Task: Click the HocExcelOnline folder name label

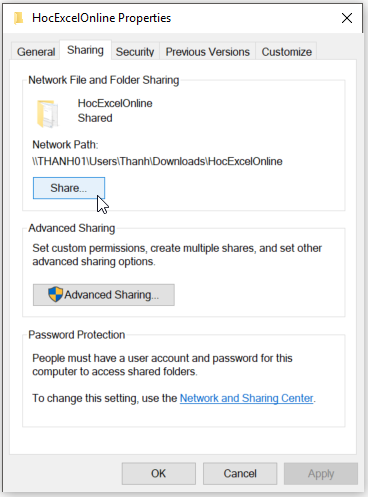Action: (115, 103)
